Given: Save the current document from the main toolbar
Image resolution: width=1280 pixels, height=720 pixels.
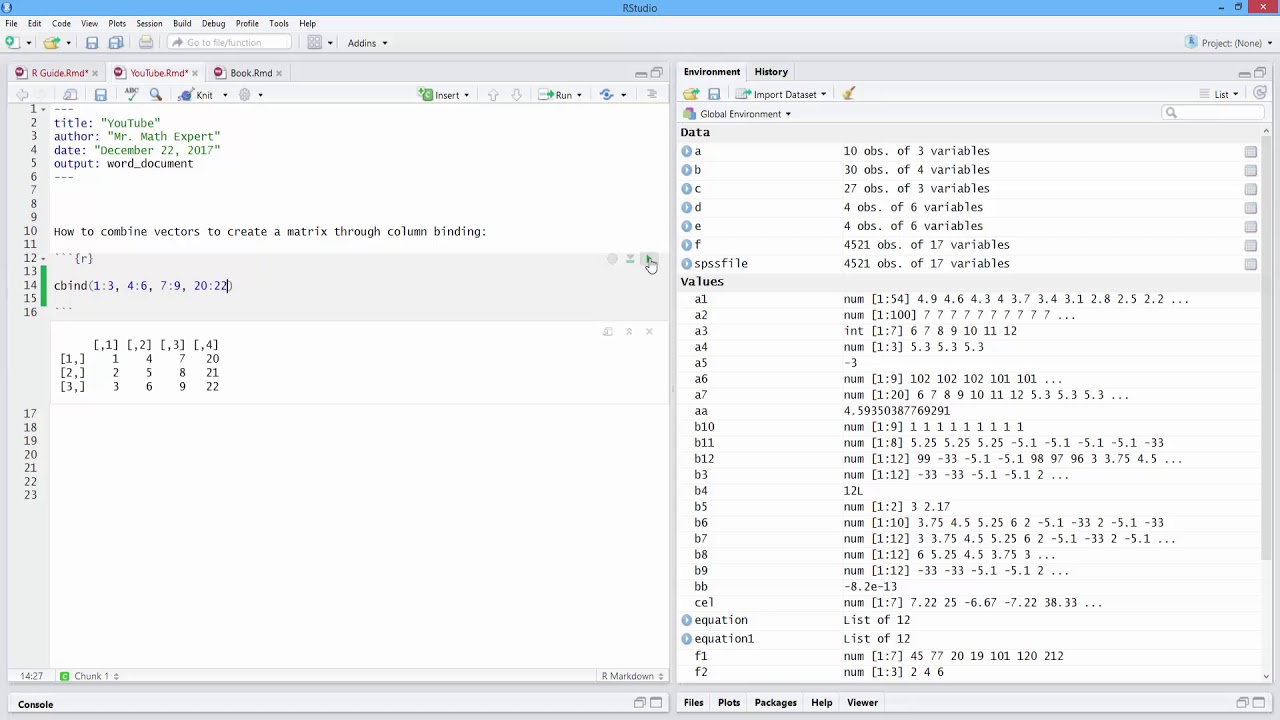Looking at the screenshot, I should pyautogui.click(x=92, y=42).
